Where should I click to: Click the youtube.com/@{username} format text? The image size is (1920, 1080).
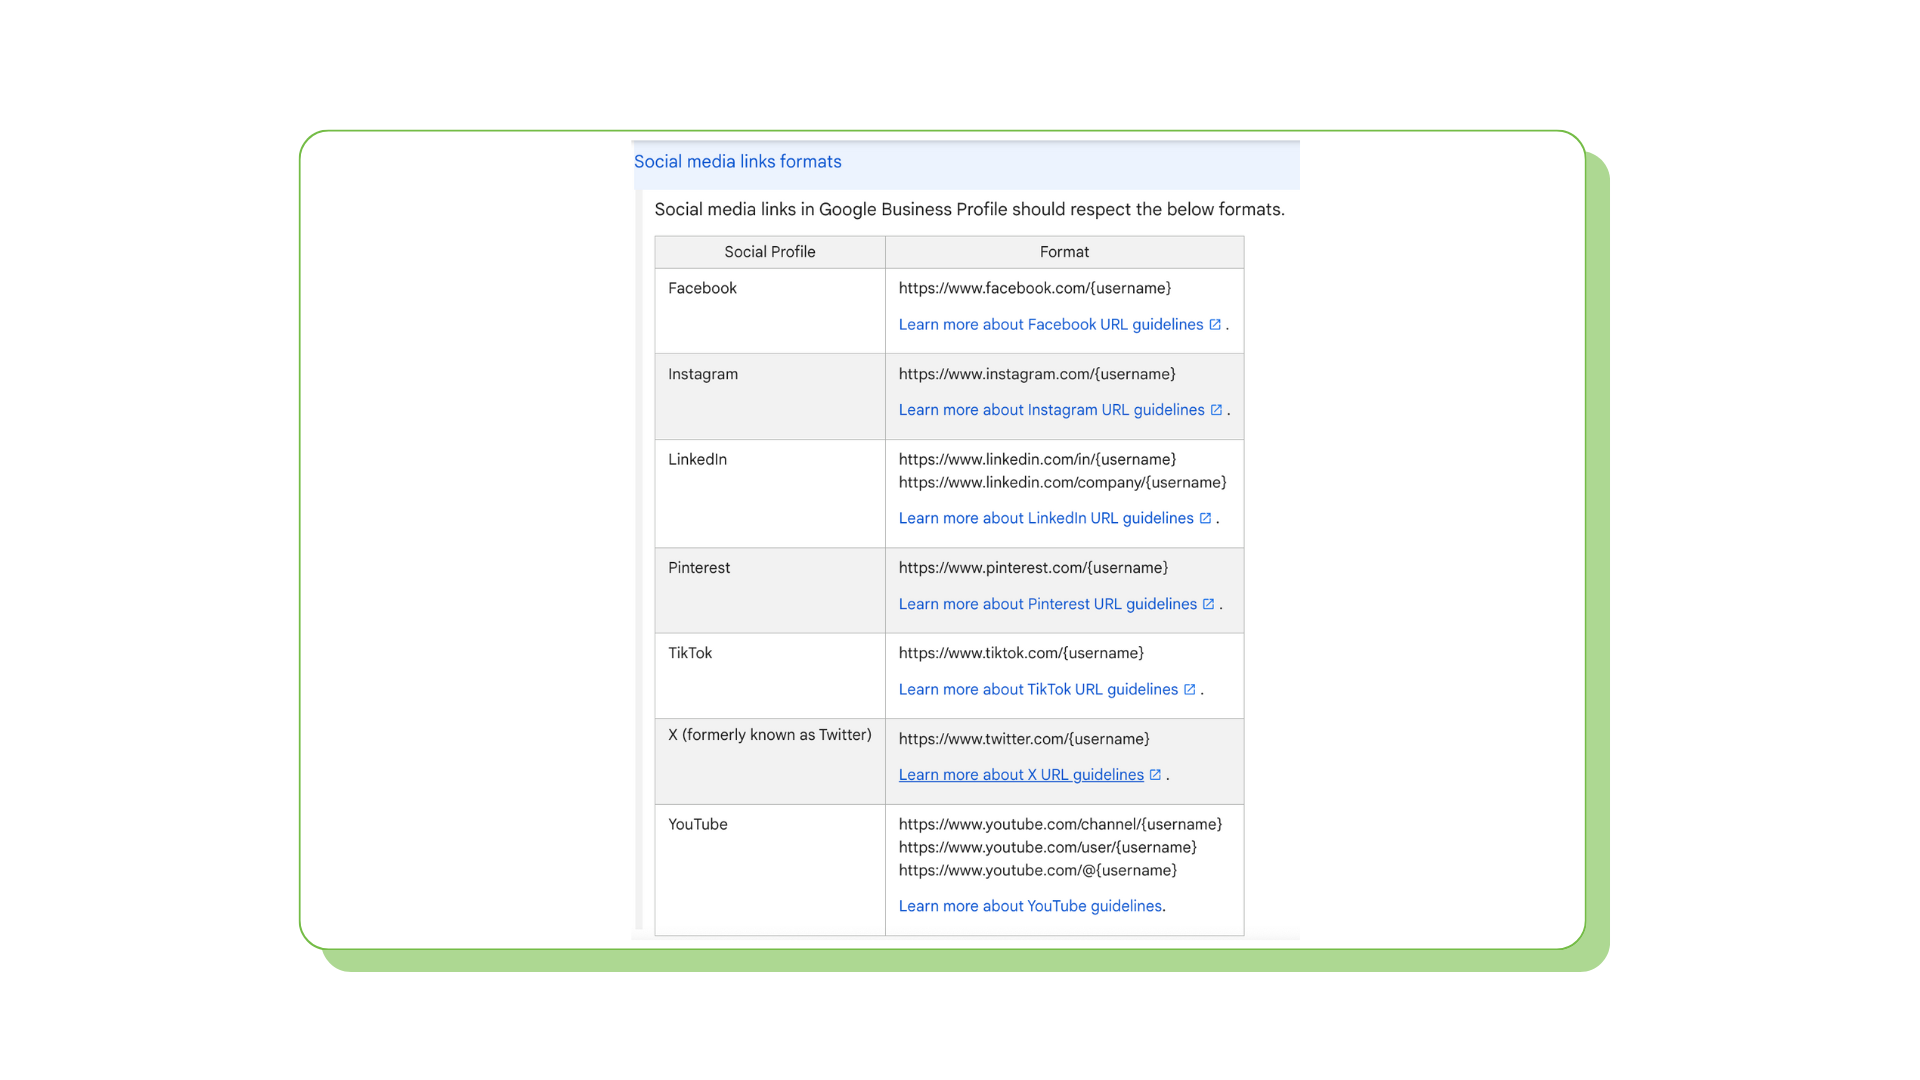[1037, 871]
